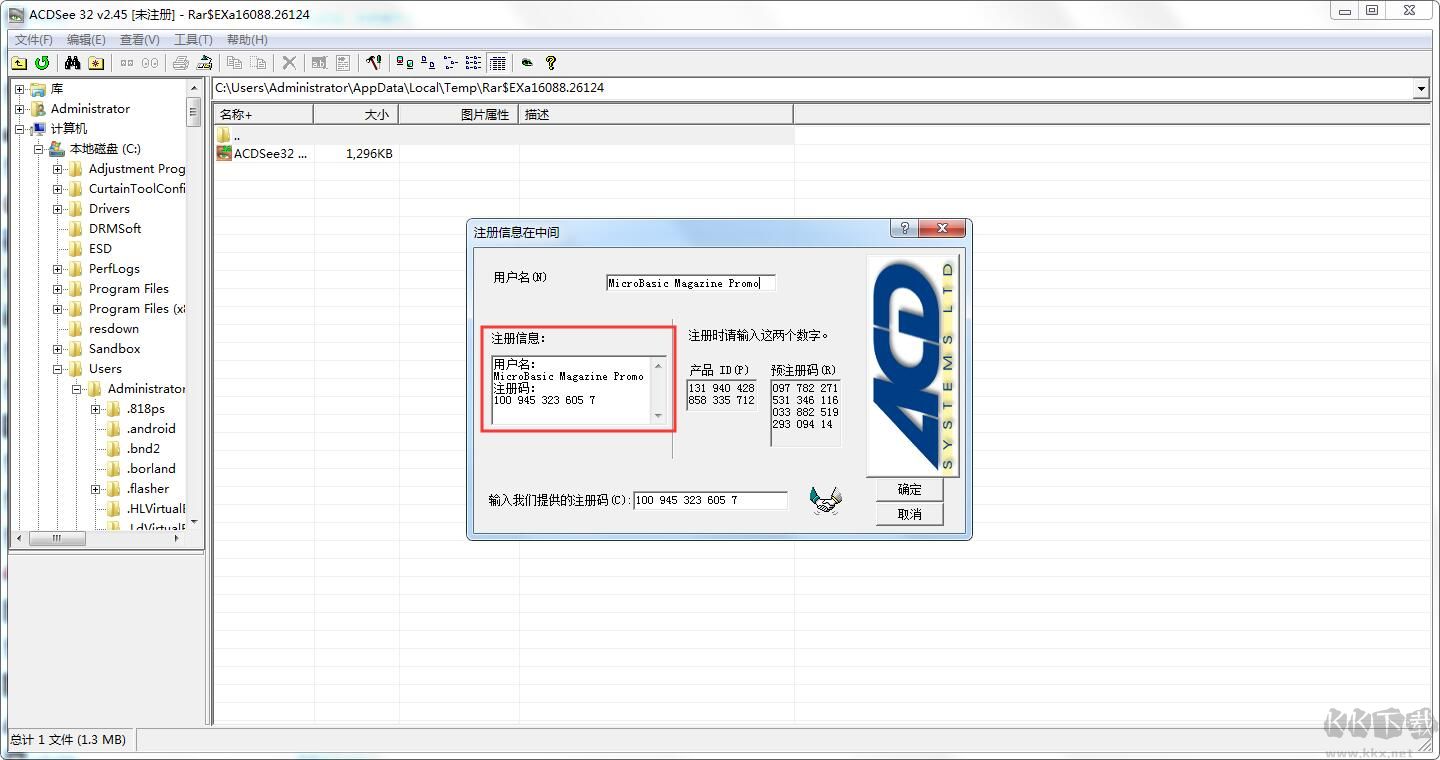
Task: Click the yellow question mark help icon
Action: (x=550, y=63)
